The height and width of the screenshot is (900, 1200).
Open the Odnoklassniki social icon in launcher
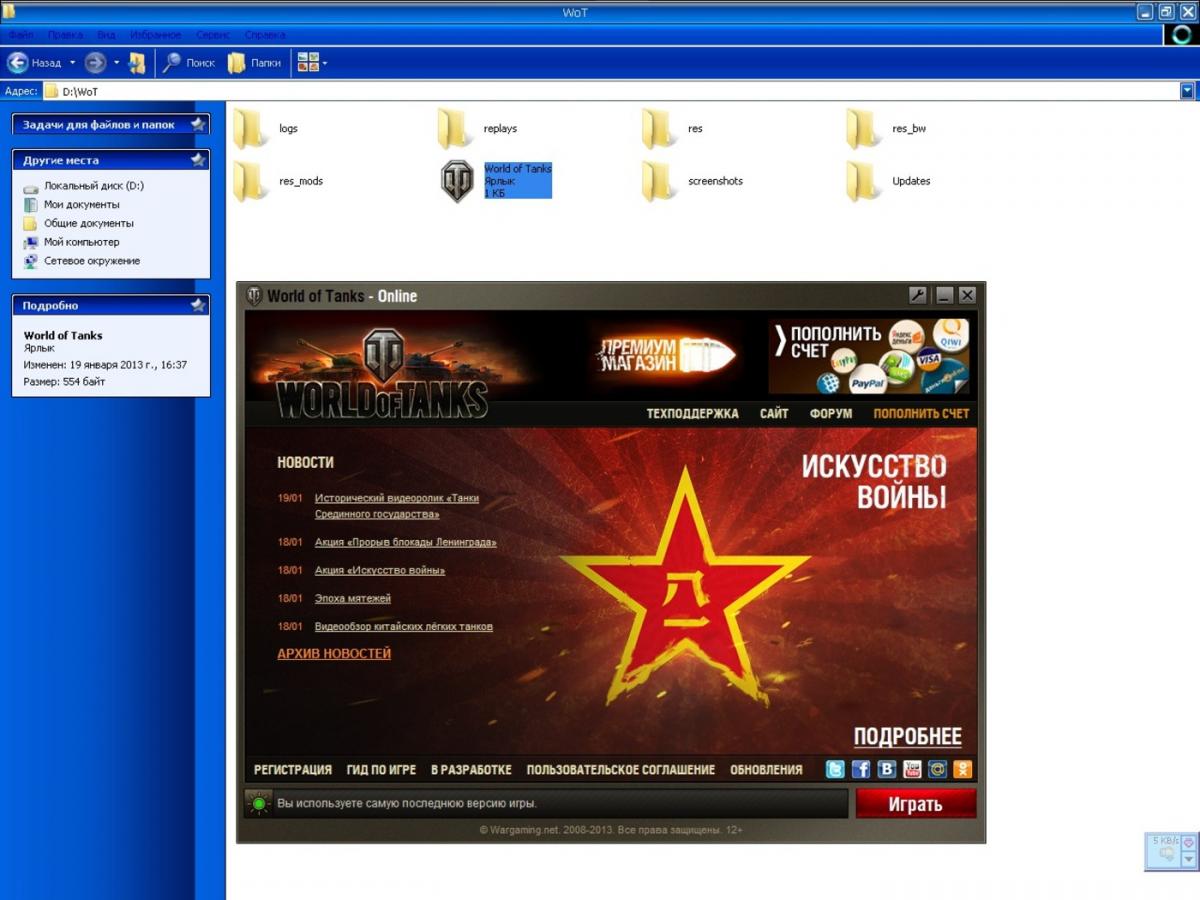tap(963, 769)
